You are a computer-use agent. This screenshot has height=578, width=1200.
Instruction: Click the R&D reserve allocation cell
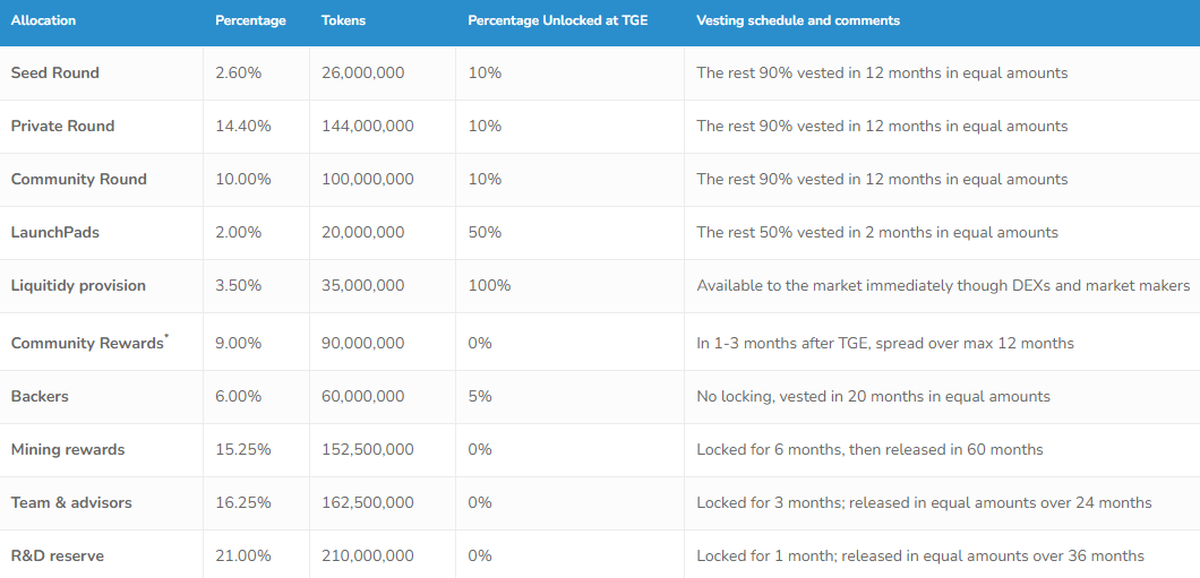(57, 555)
